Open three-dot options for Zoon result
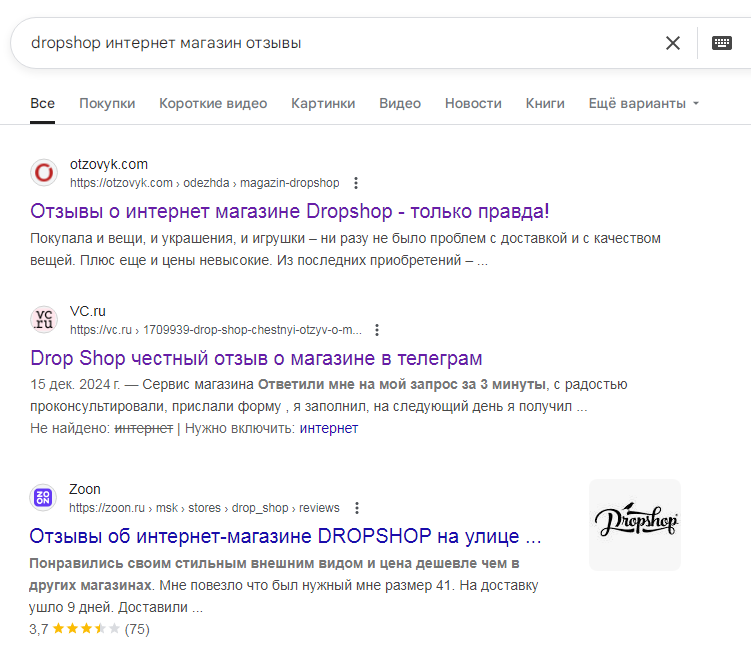The image size is (751, 652). (357, 508)
